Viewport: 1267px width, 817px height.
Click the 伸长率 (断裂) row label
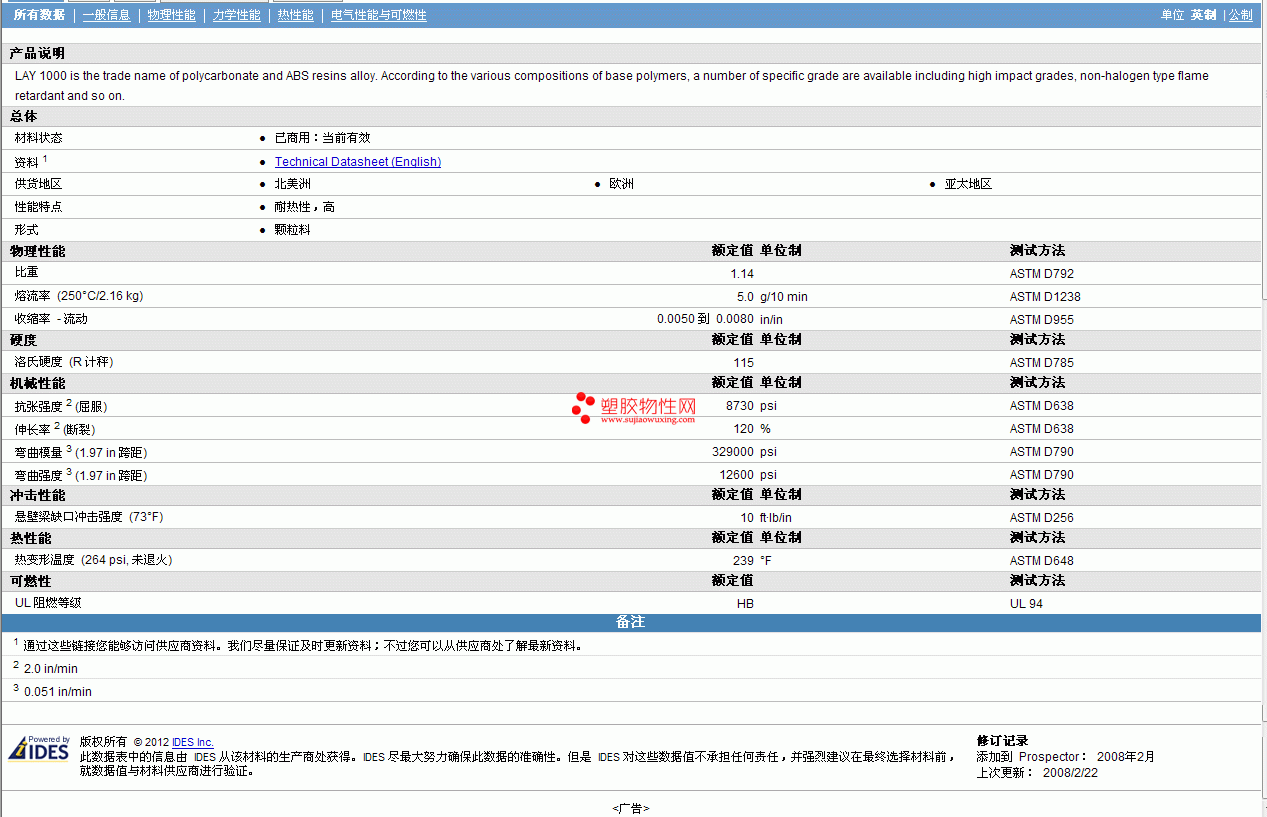click(x=55, y=428)
